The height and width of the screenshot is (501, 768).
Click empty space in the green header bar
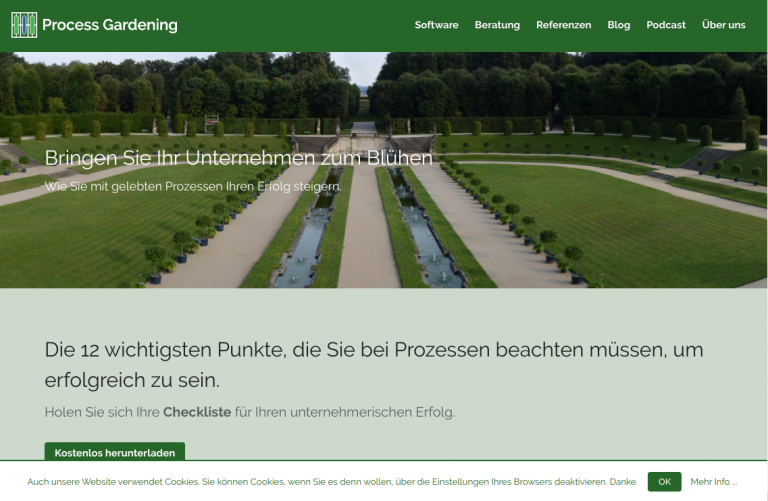[x=300, y=25]
